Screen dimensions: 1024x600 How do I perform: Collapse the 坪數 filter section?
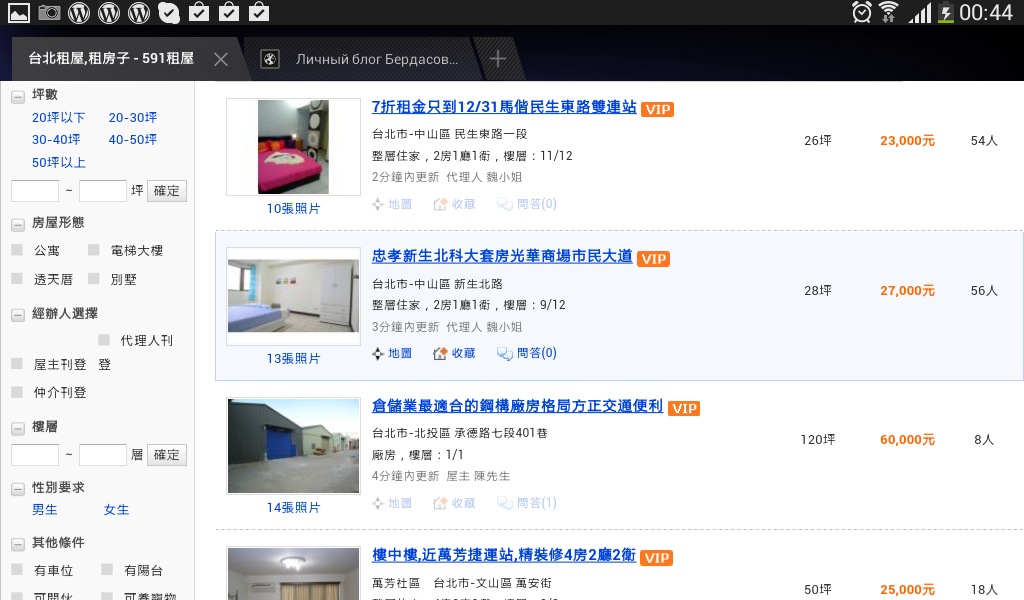(18, 97)
